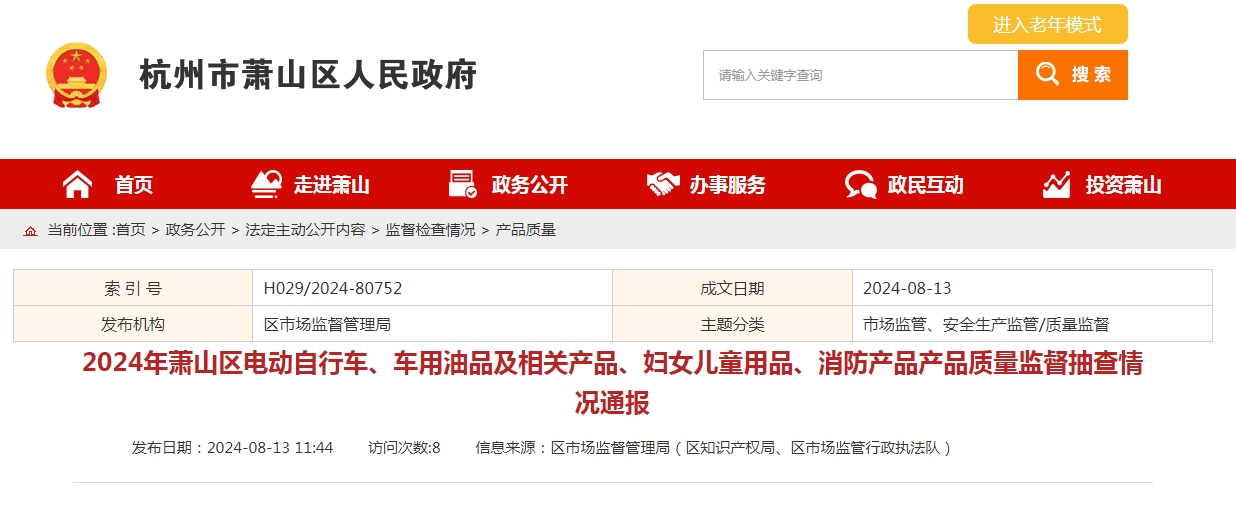Click the home icon beside 首页

(77, 184)
